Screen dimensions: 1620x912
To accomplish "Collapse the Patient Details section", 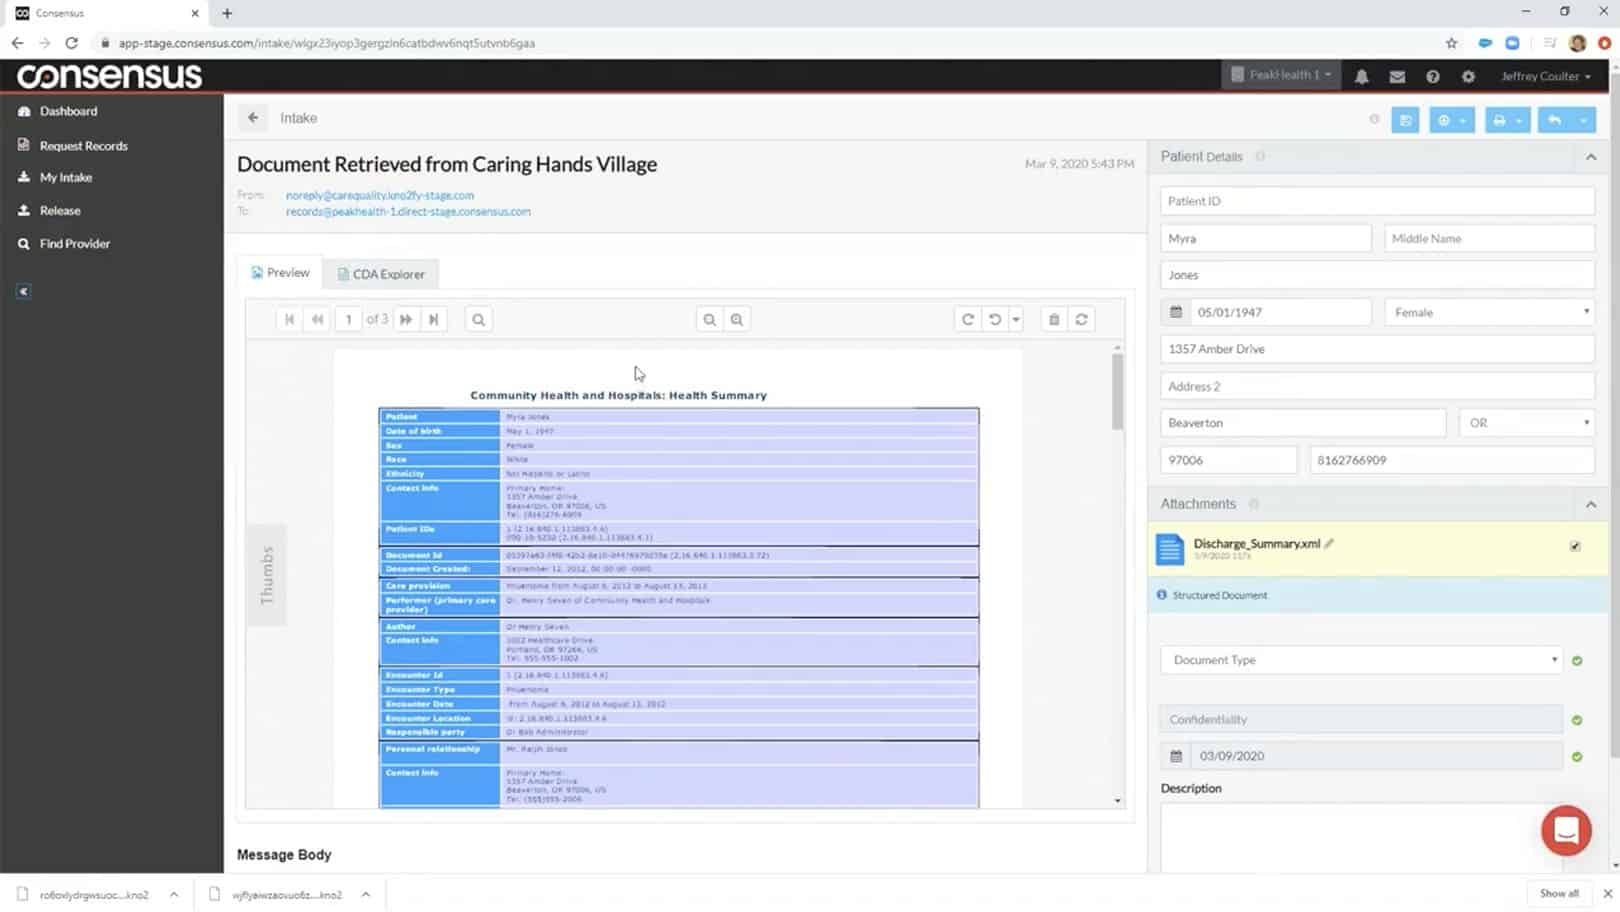I will (x=1590, y=157).
